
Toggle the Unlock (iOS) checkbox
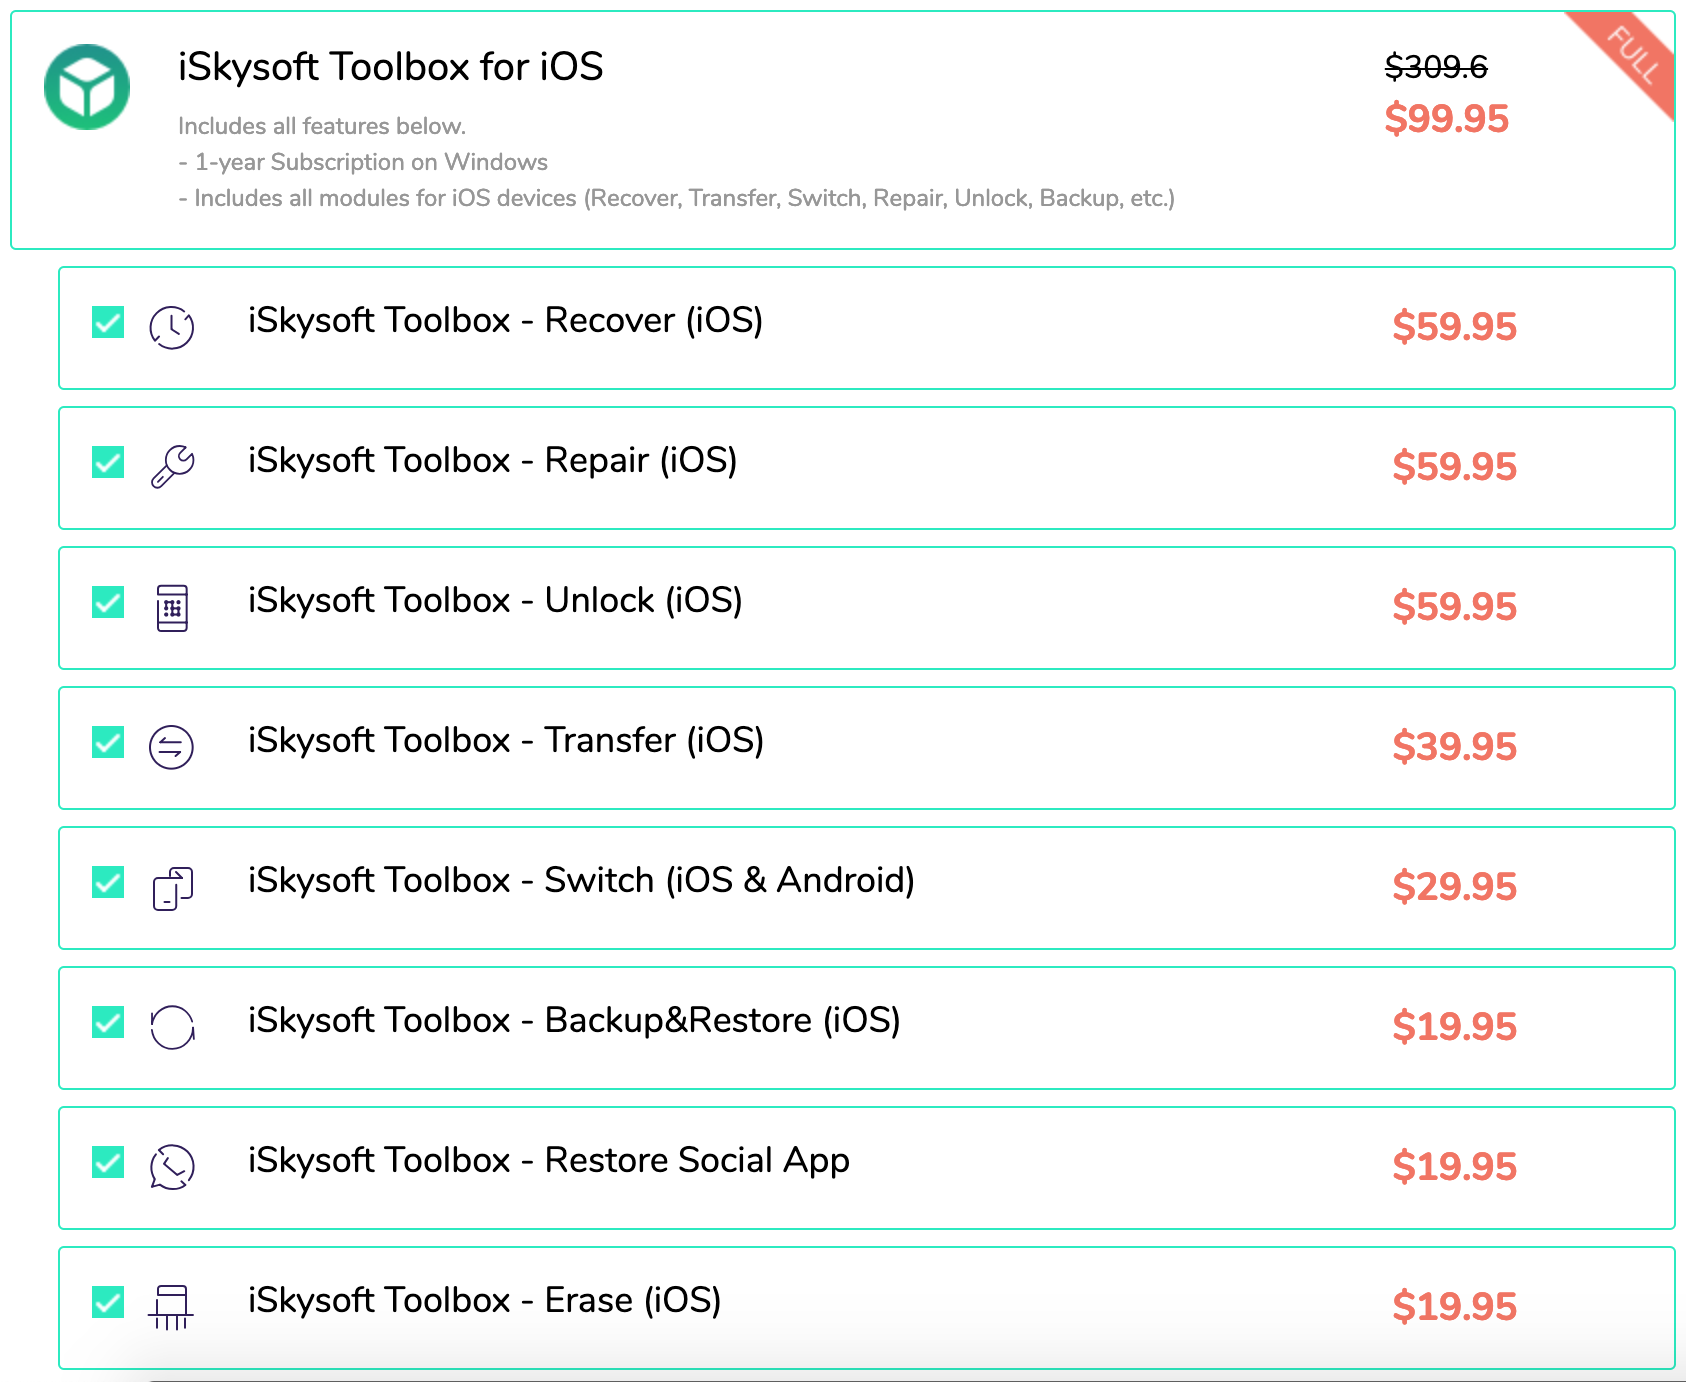(x=108, y=603)
